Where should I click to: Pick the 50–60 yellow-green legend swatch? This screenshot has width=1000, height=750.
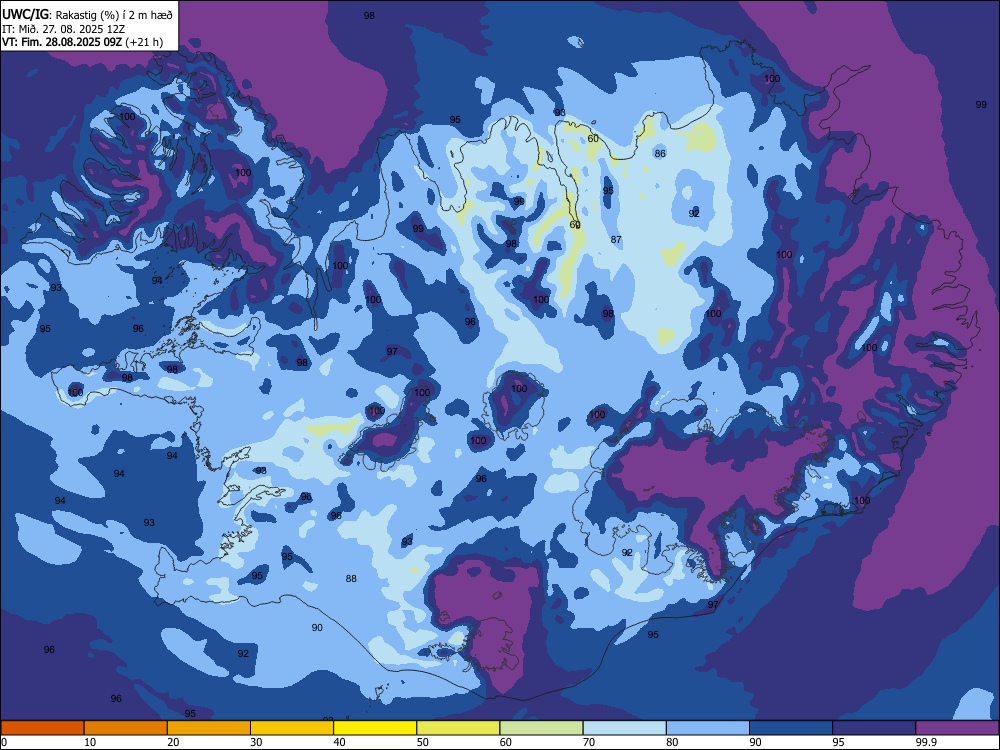coord(459,728)
